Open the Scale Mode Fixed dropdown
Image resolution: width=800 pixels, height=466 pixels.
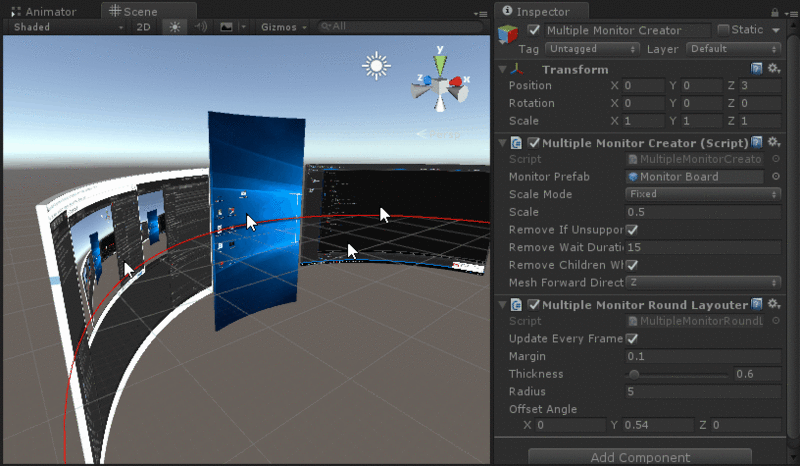click(703, 194)
